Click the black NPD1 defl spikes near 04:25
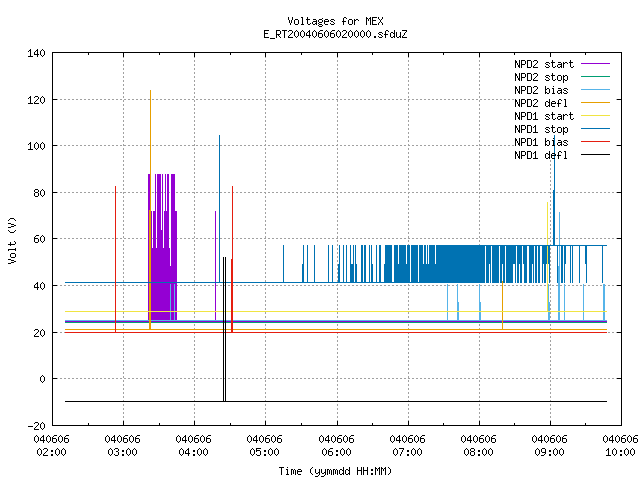The height and width of the screenshot is (480, 640). [x=224, y=329]
